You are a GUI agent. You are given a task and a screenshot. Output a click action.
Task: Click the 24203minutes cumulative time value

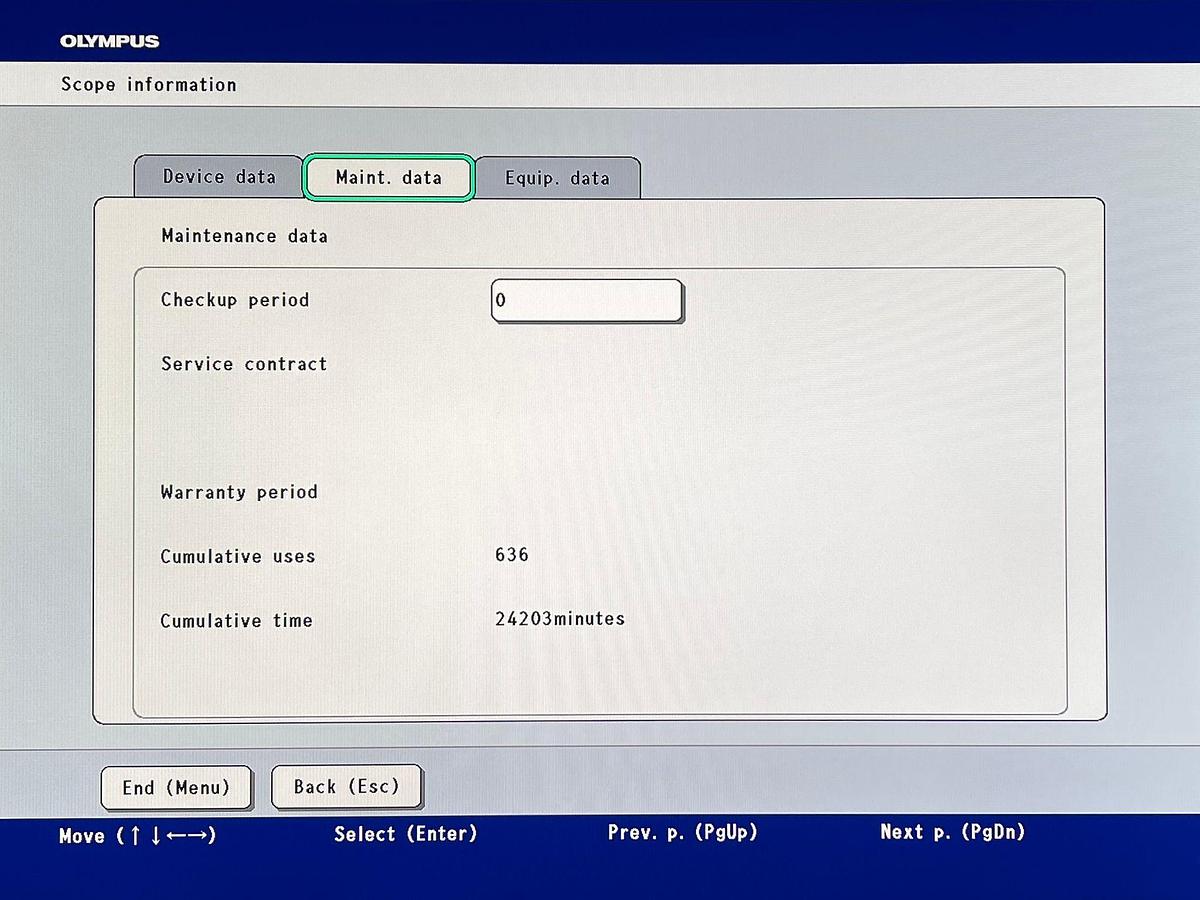[560, 619]
